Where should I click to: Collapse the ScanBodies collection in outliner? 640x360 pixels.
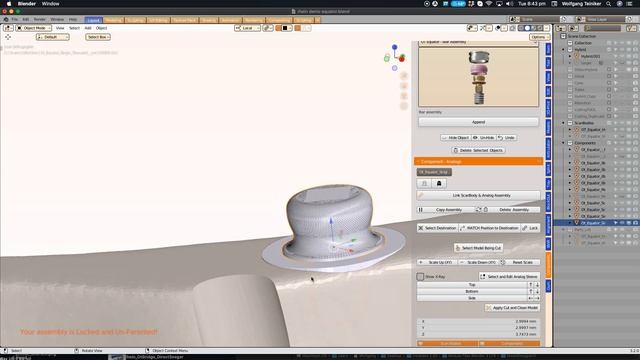[x=564, y=123]
